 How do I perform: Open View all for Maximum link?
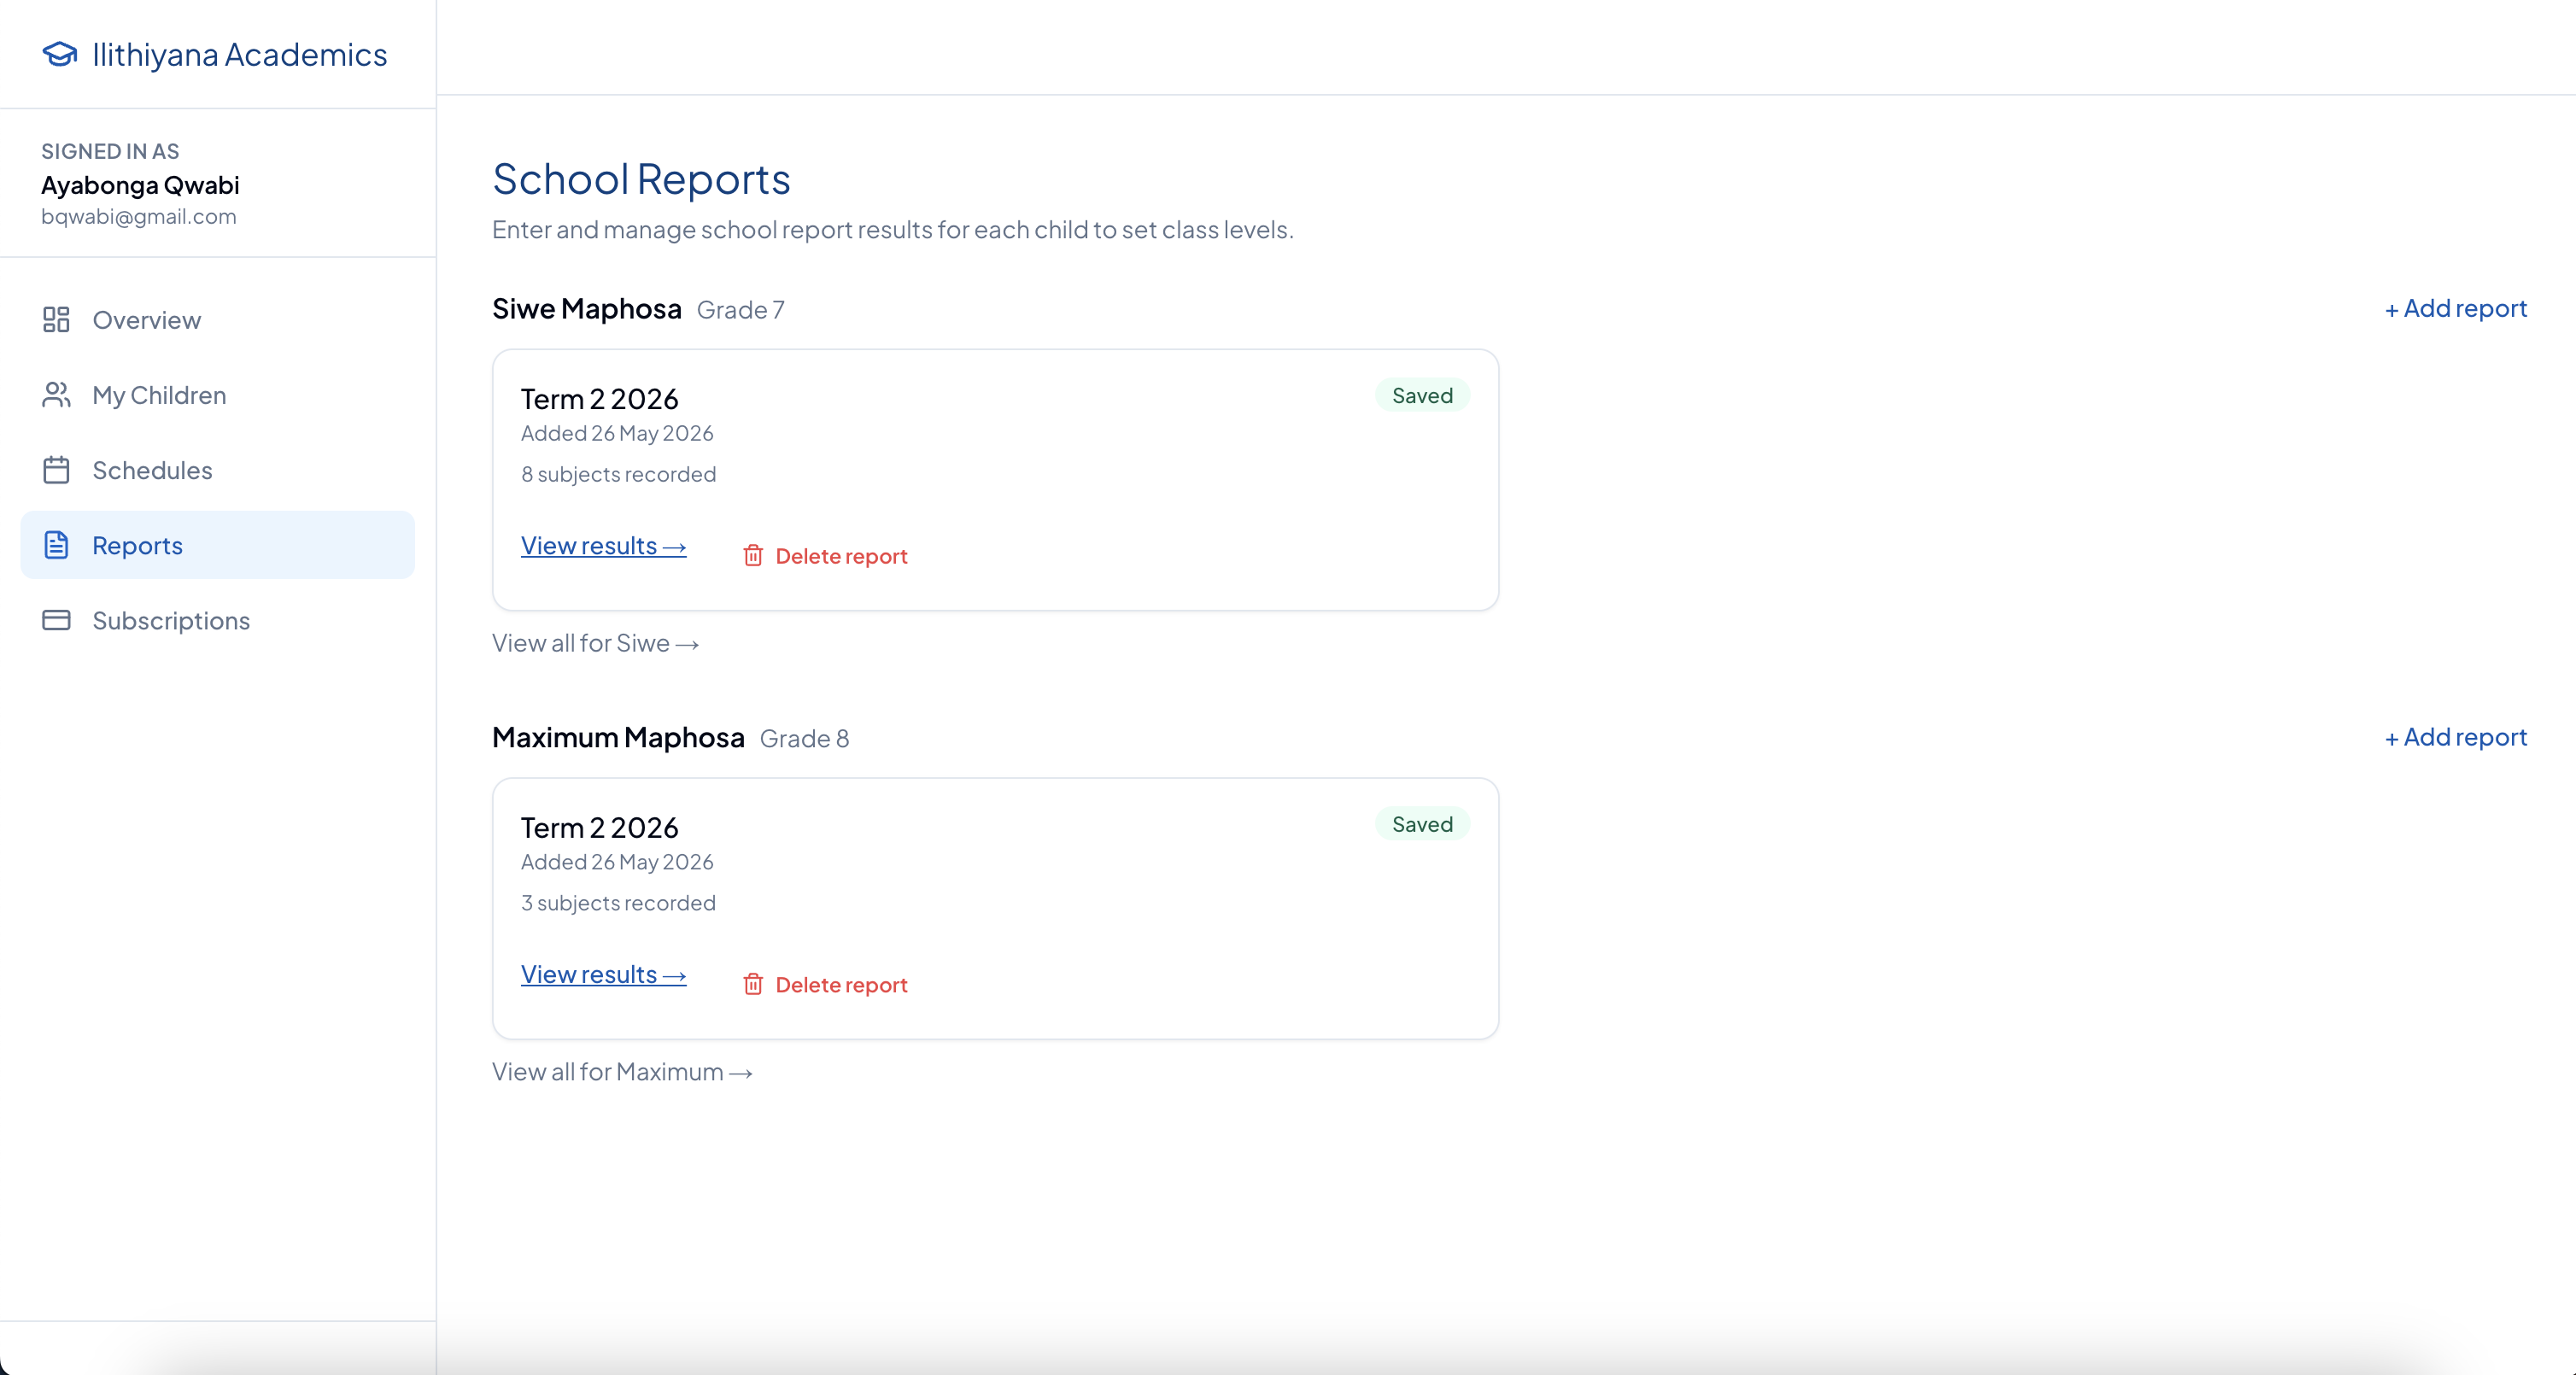(x=622, y=1072)
